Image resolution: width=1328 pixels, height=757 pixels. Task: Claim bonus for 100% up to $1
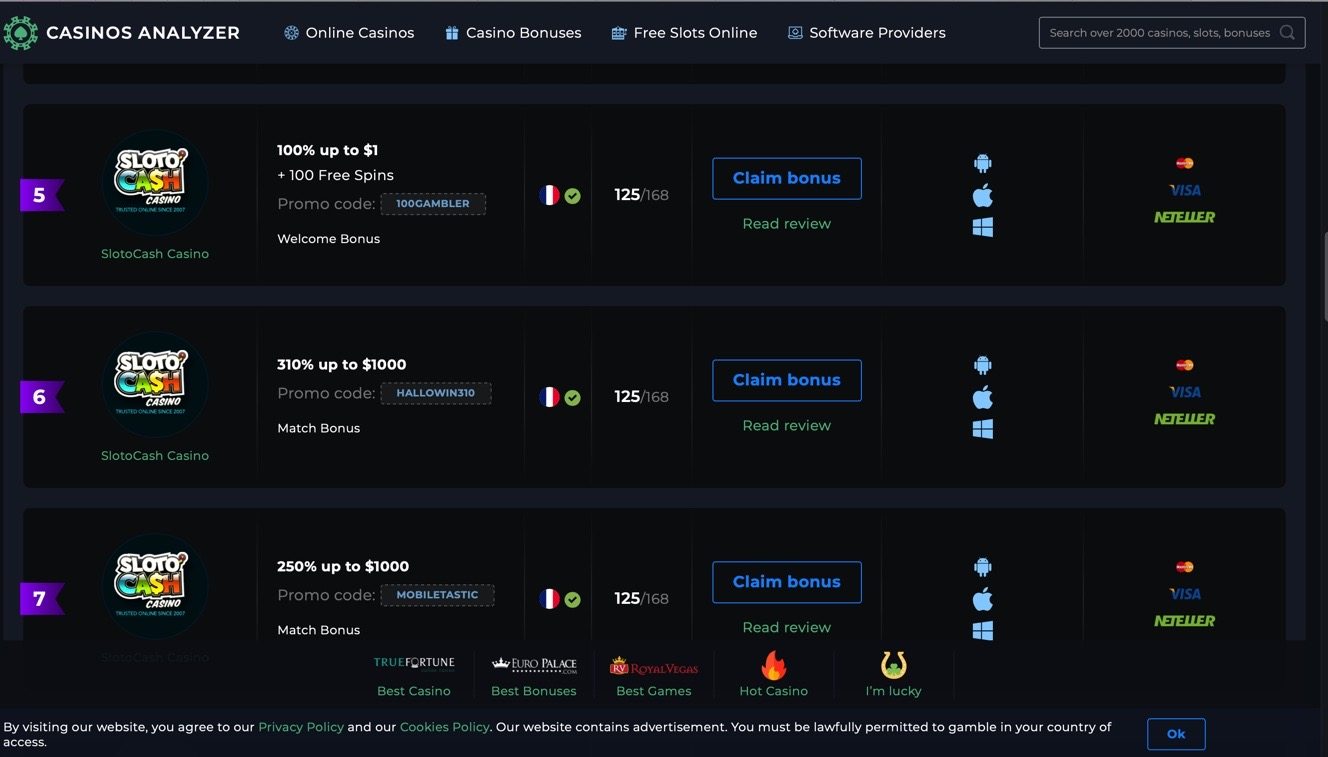(787, 178)
